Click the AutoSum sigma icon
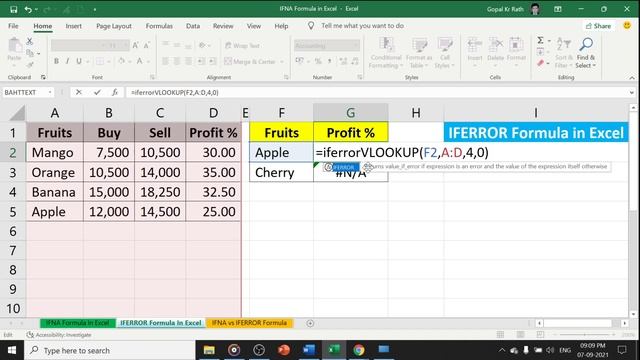The height and width of the screenshot is (360, 640). click(540, 40)
